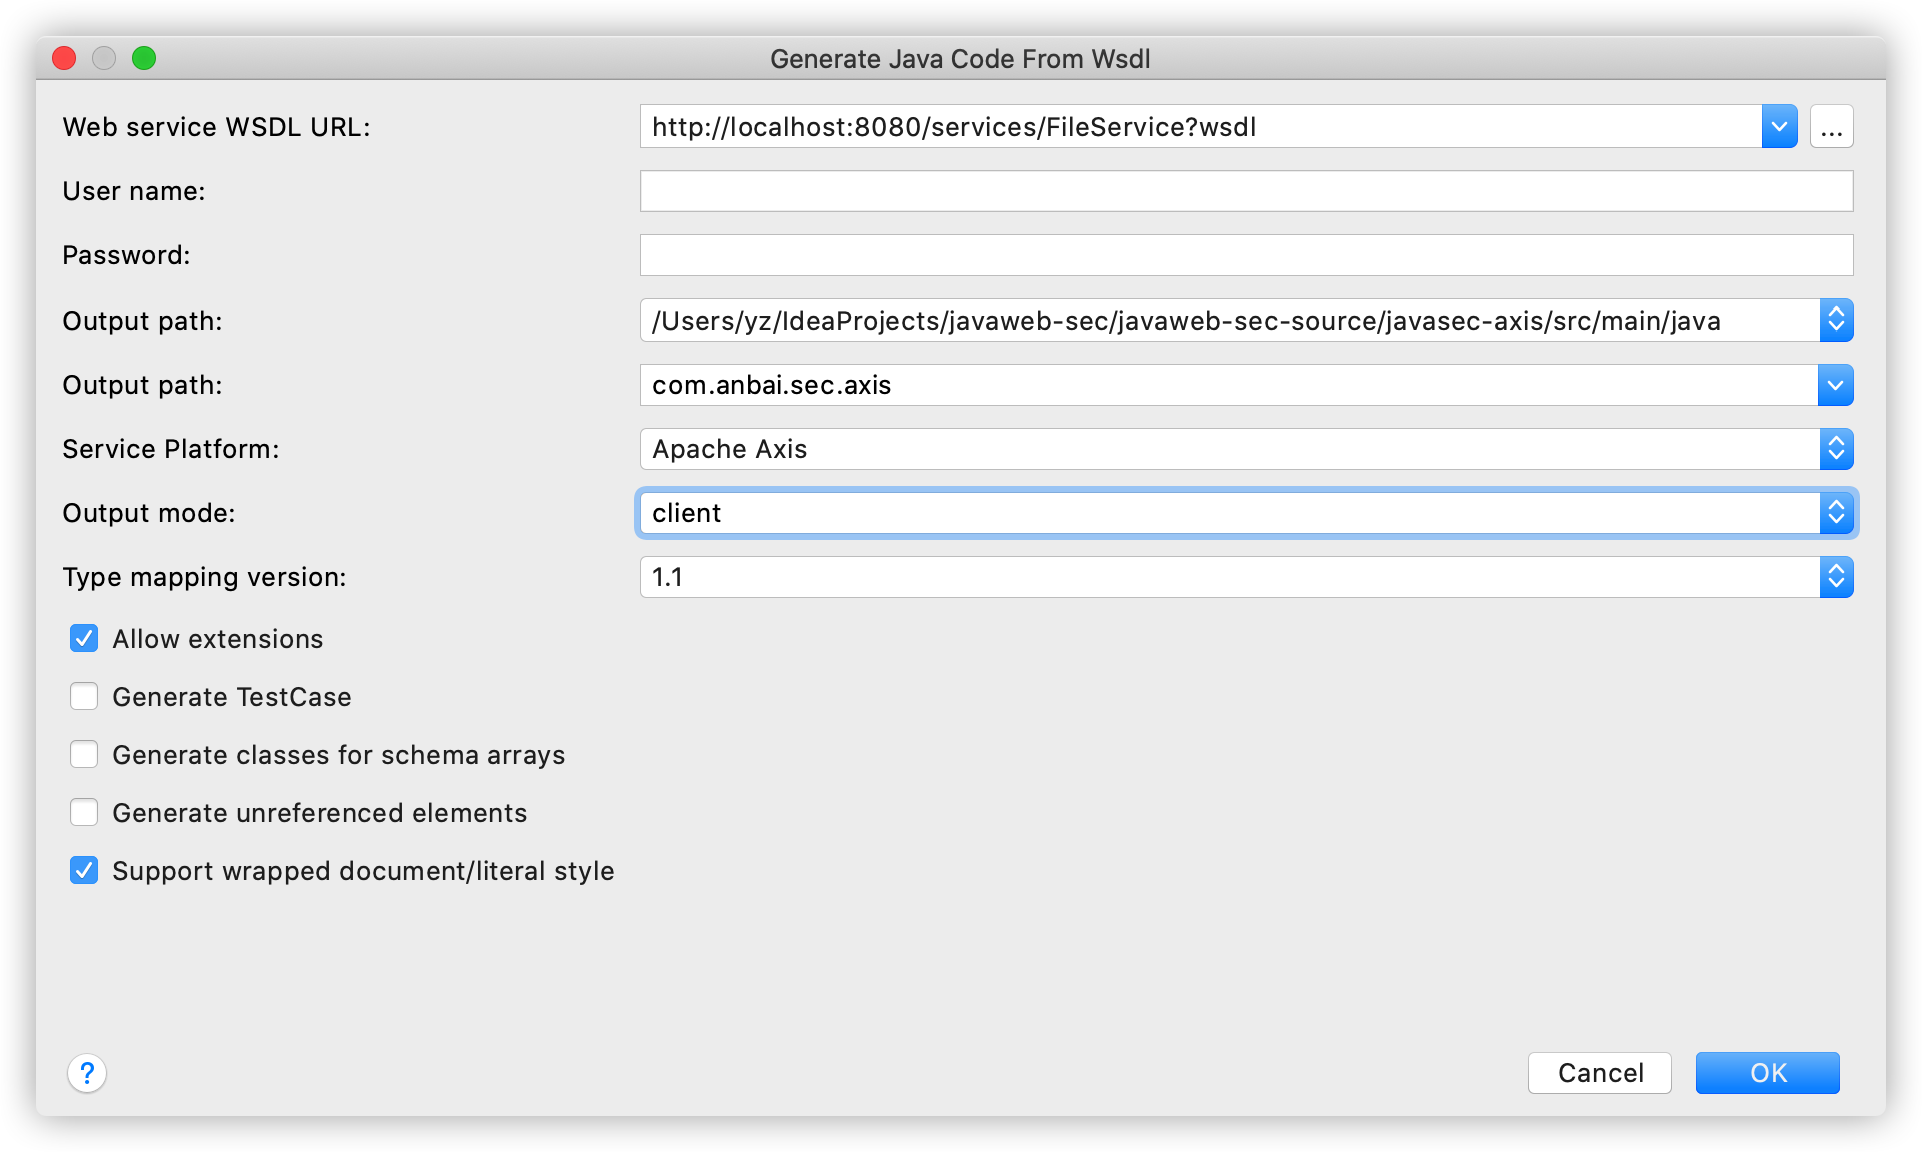Image resolution: width=1922 pixels, height=1152 pixels.
Task: Open the Type mapping version selector
Action: 1835,577
